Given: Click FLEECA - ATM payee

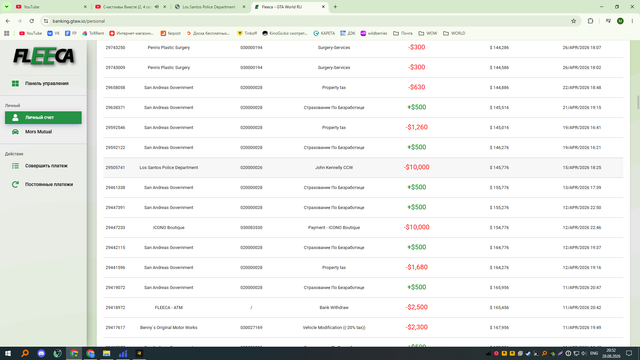Looking at the screenshot, I should pos(169,308).
